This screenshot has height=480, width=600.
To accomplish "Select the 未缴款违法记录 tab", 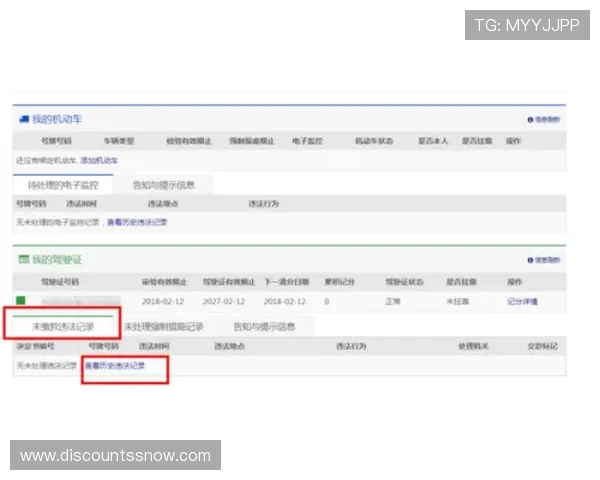I will (x=63, y=327).
